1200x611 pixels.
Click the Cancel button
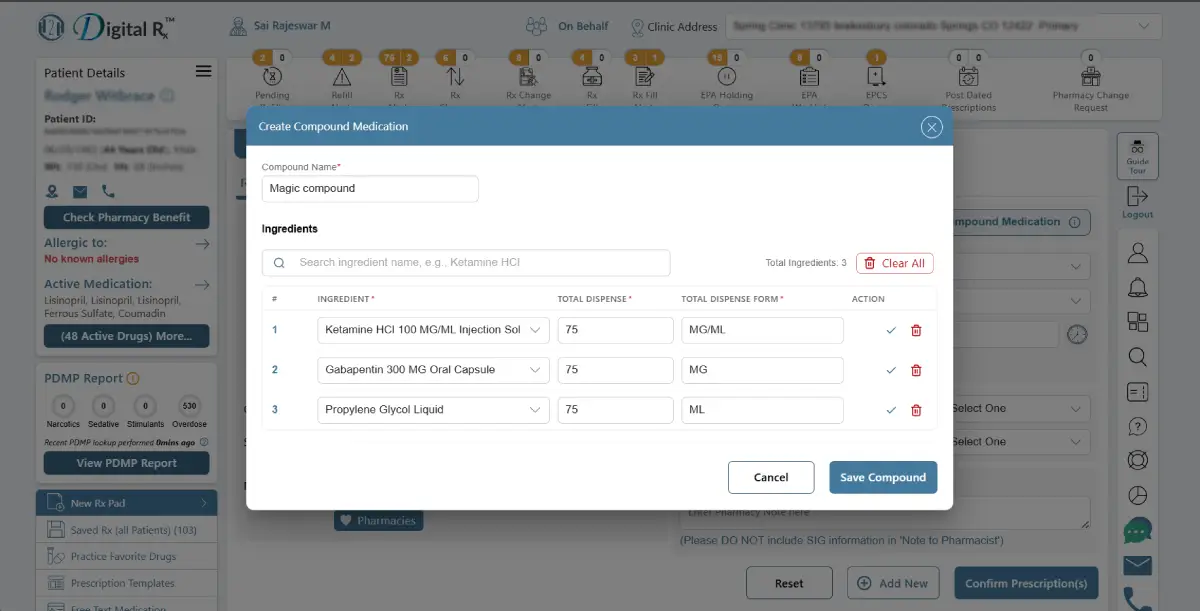771,477
